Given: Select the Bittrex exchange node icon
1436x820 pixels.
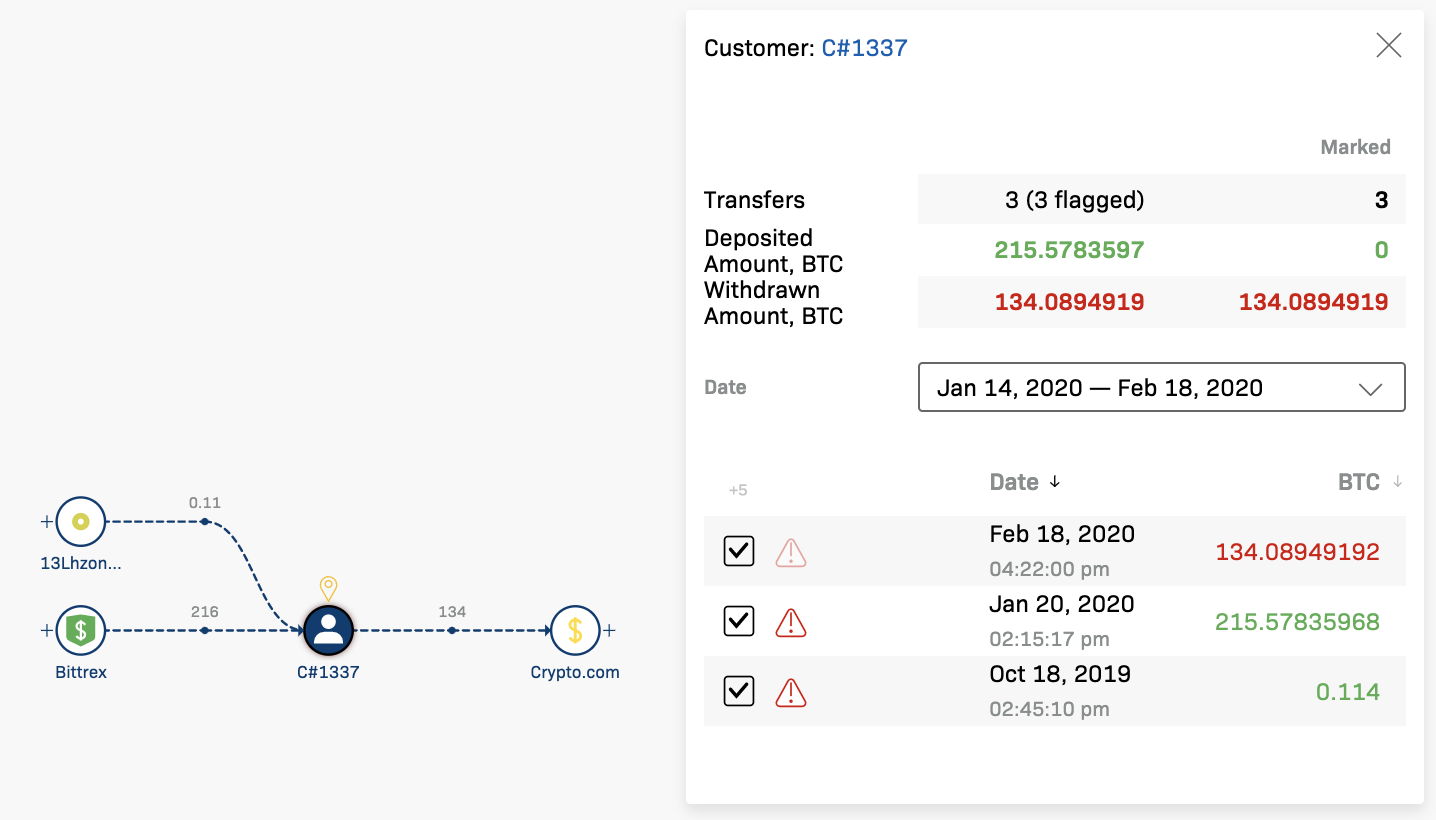Looking at the screenshot, I should click(80, 630).
